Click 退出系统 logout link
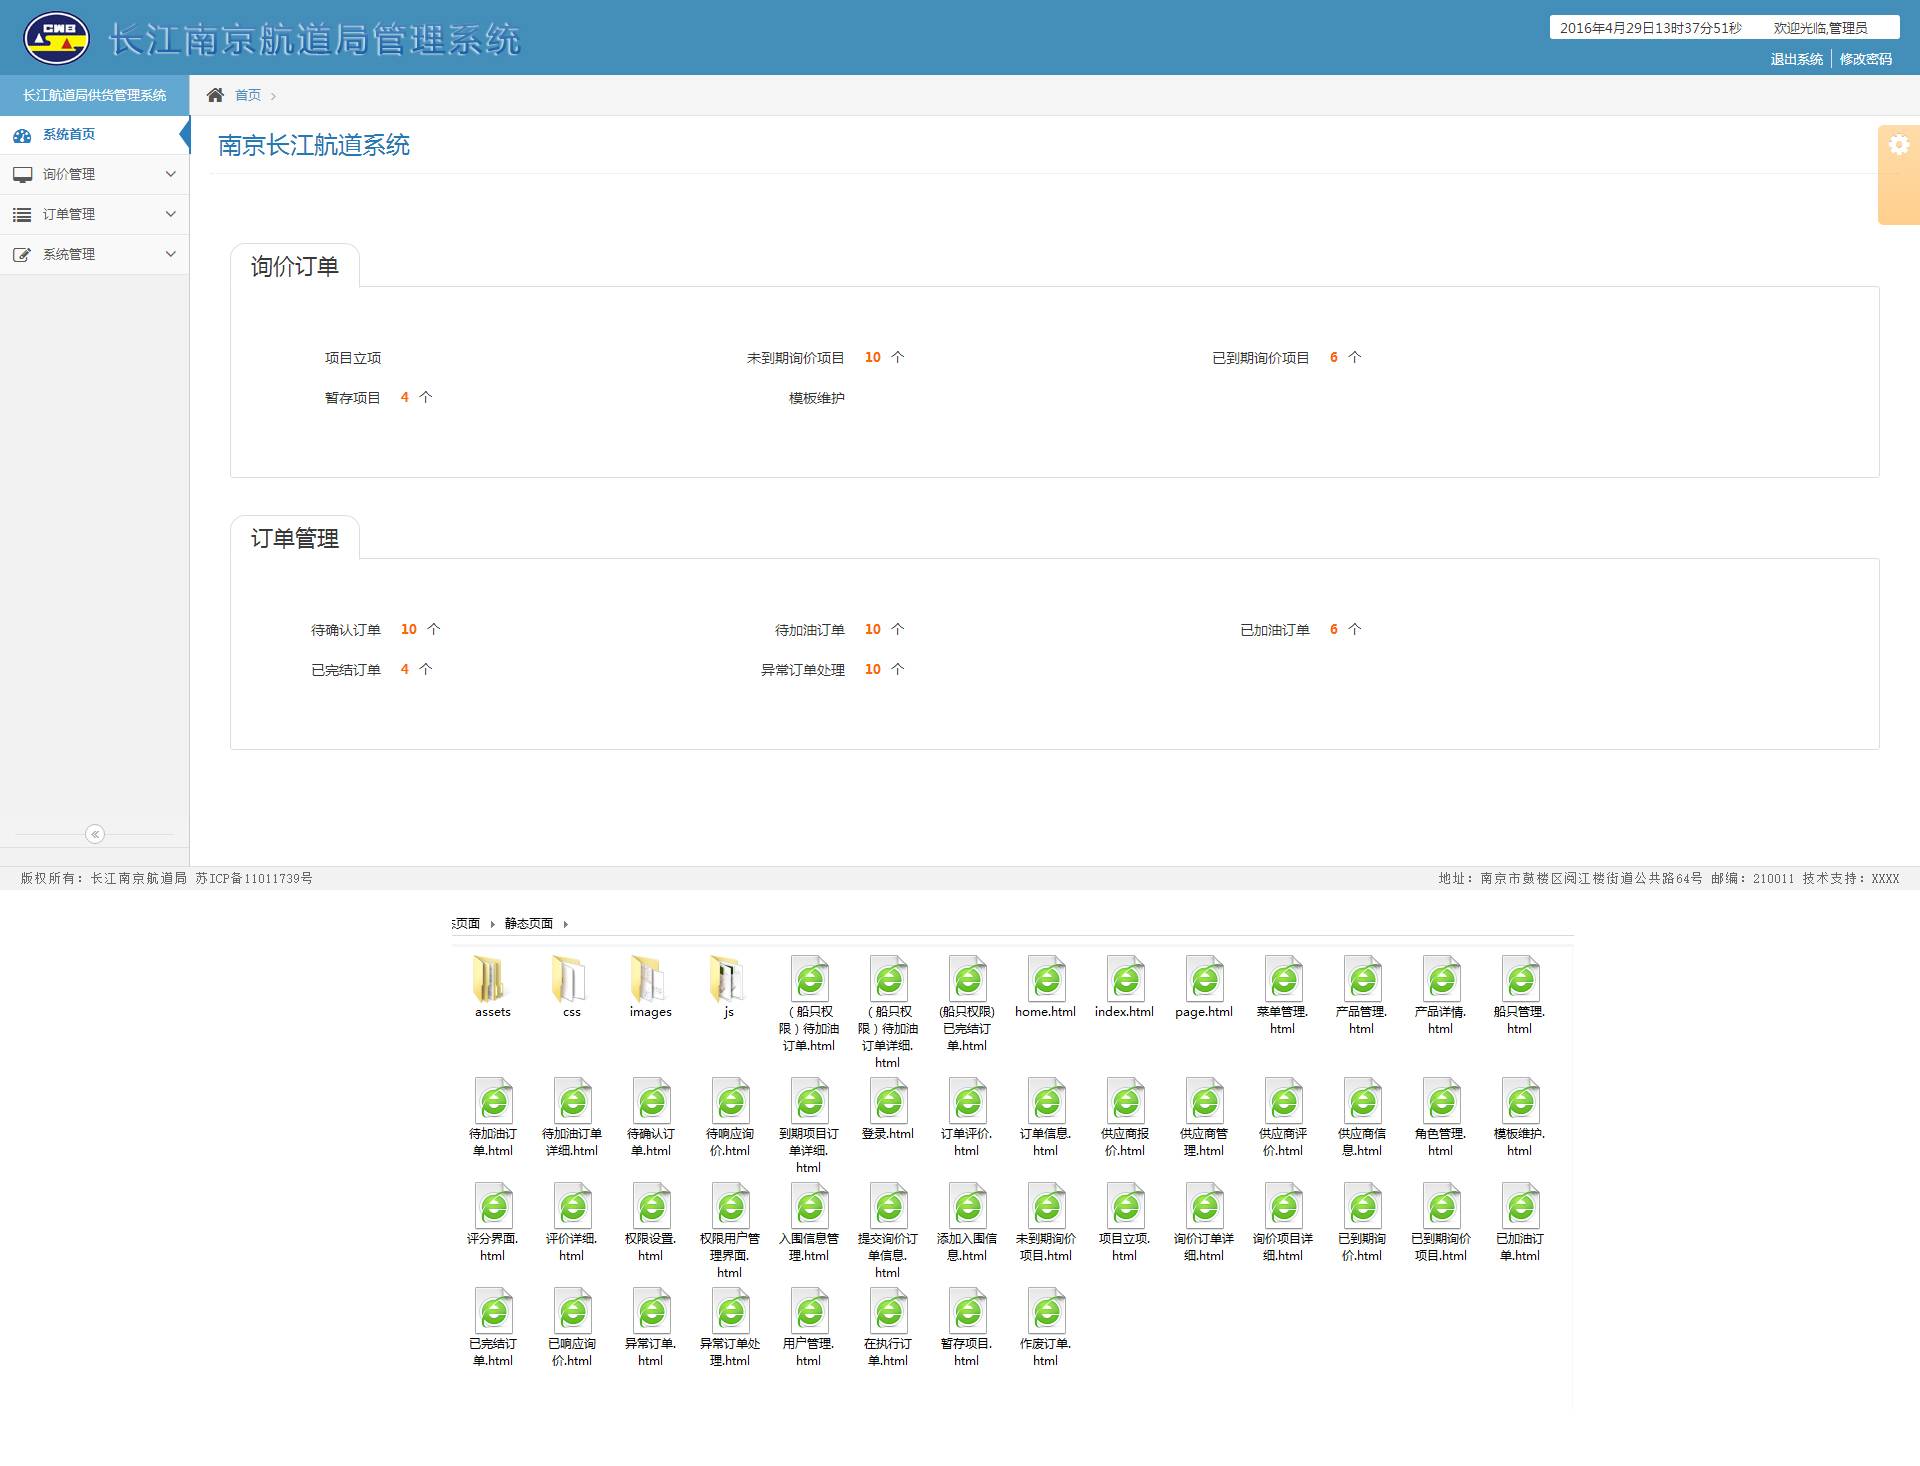1920x1466 pixels. pyautogui.click(x=1796, y=59)
